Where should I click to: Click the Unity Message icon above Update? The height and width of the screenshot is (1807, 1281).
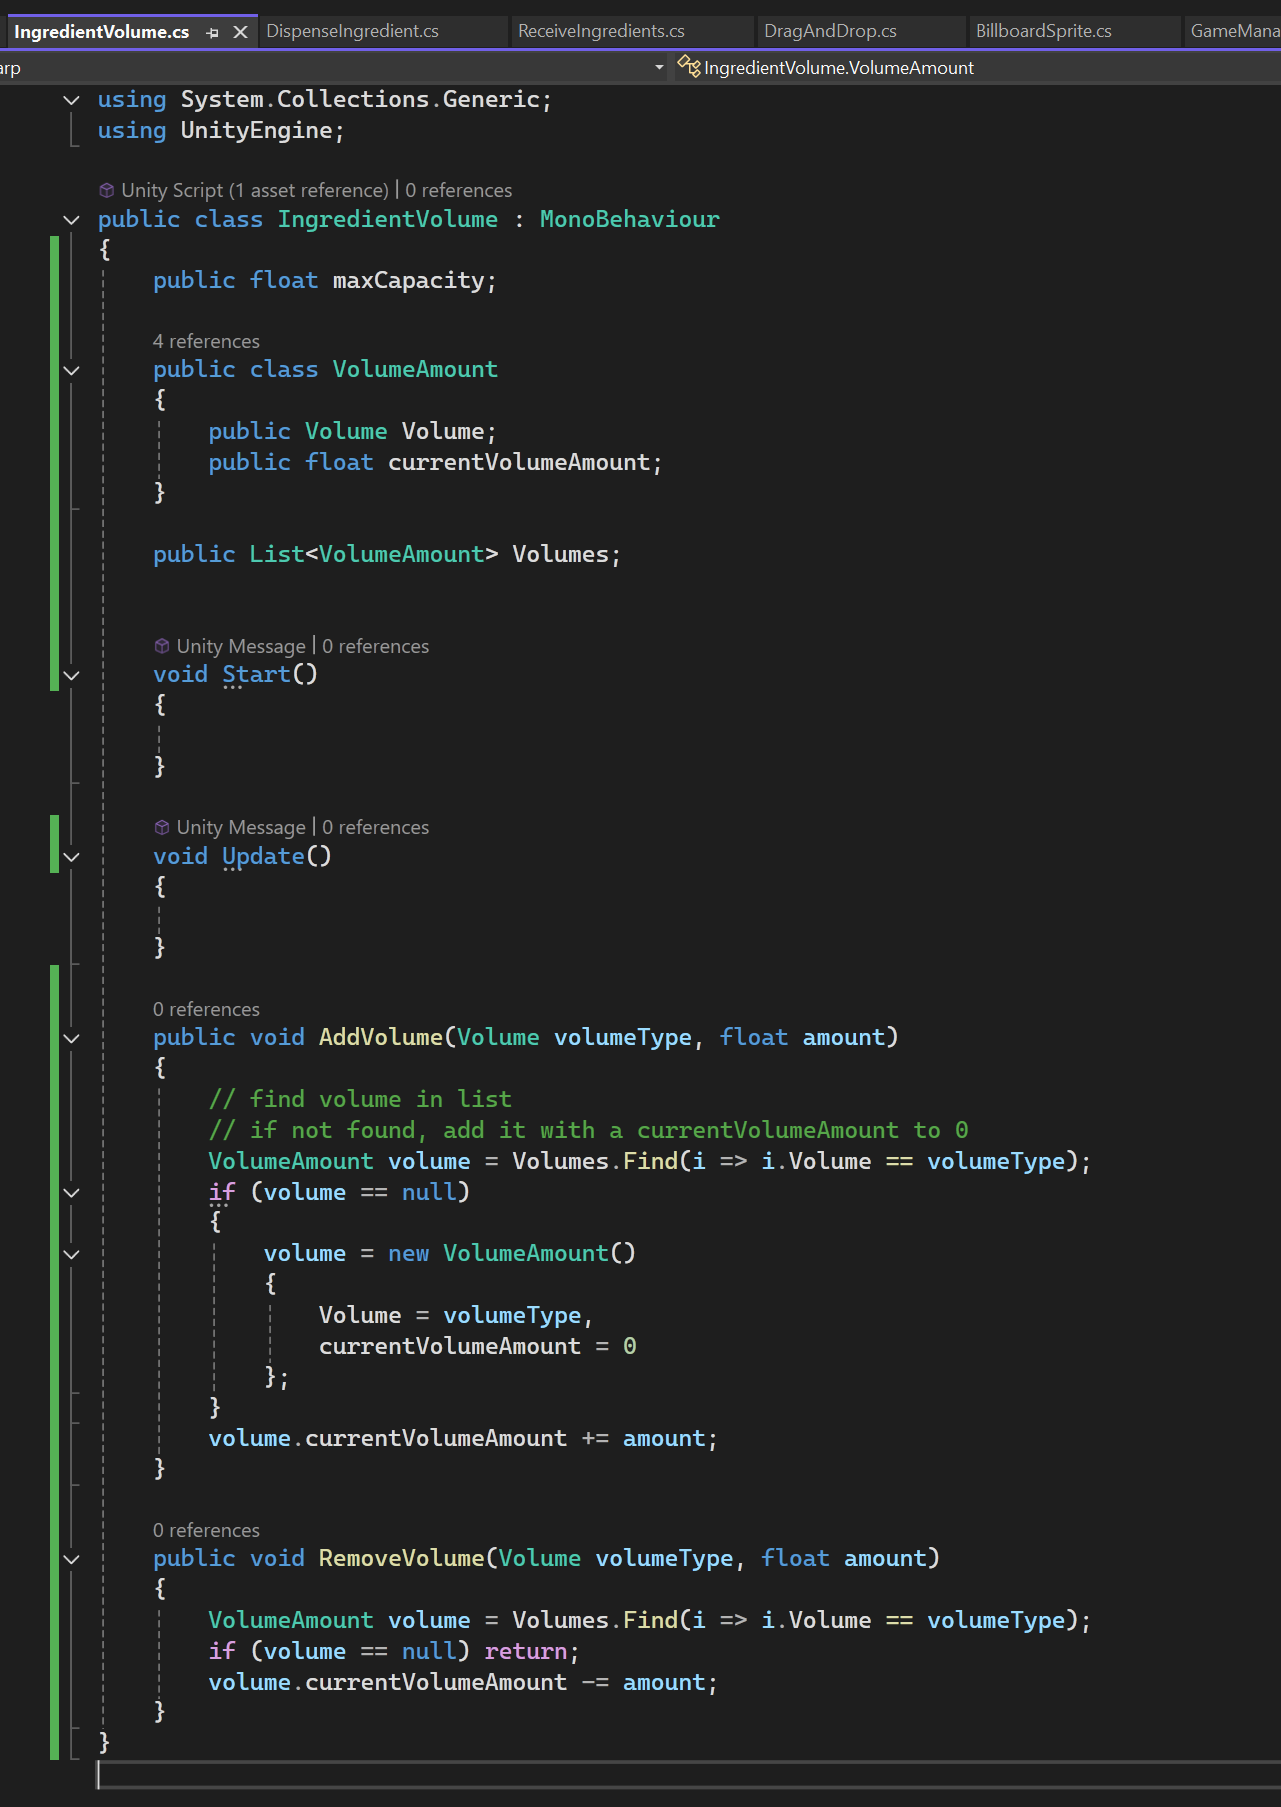tap(162, 827)
